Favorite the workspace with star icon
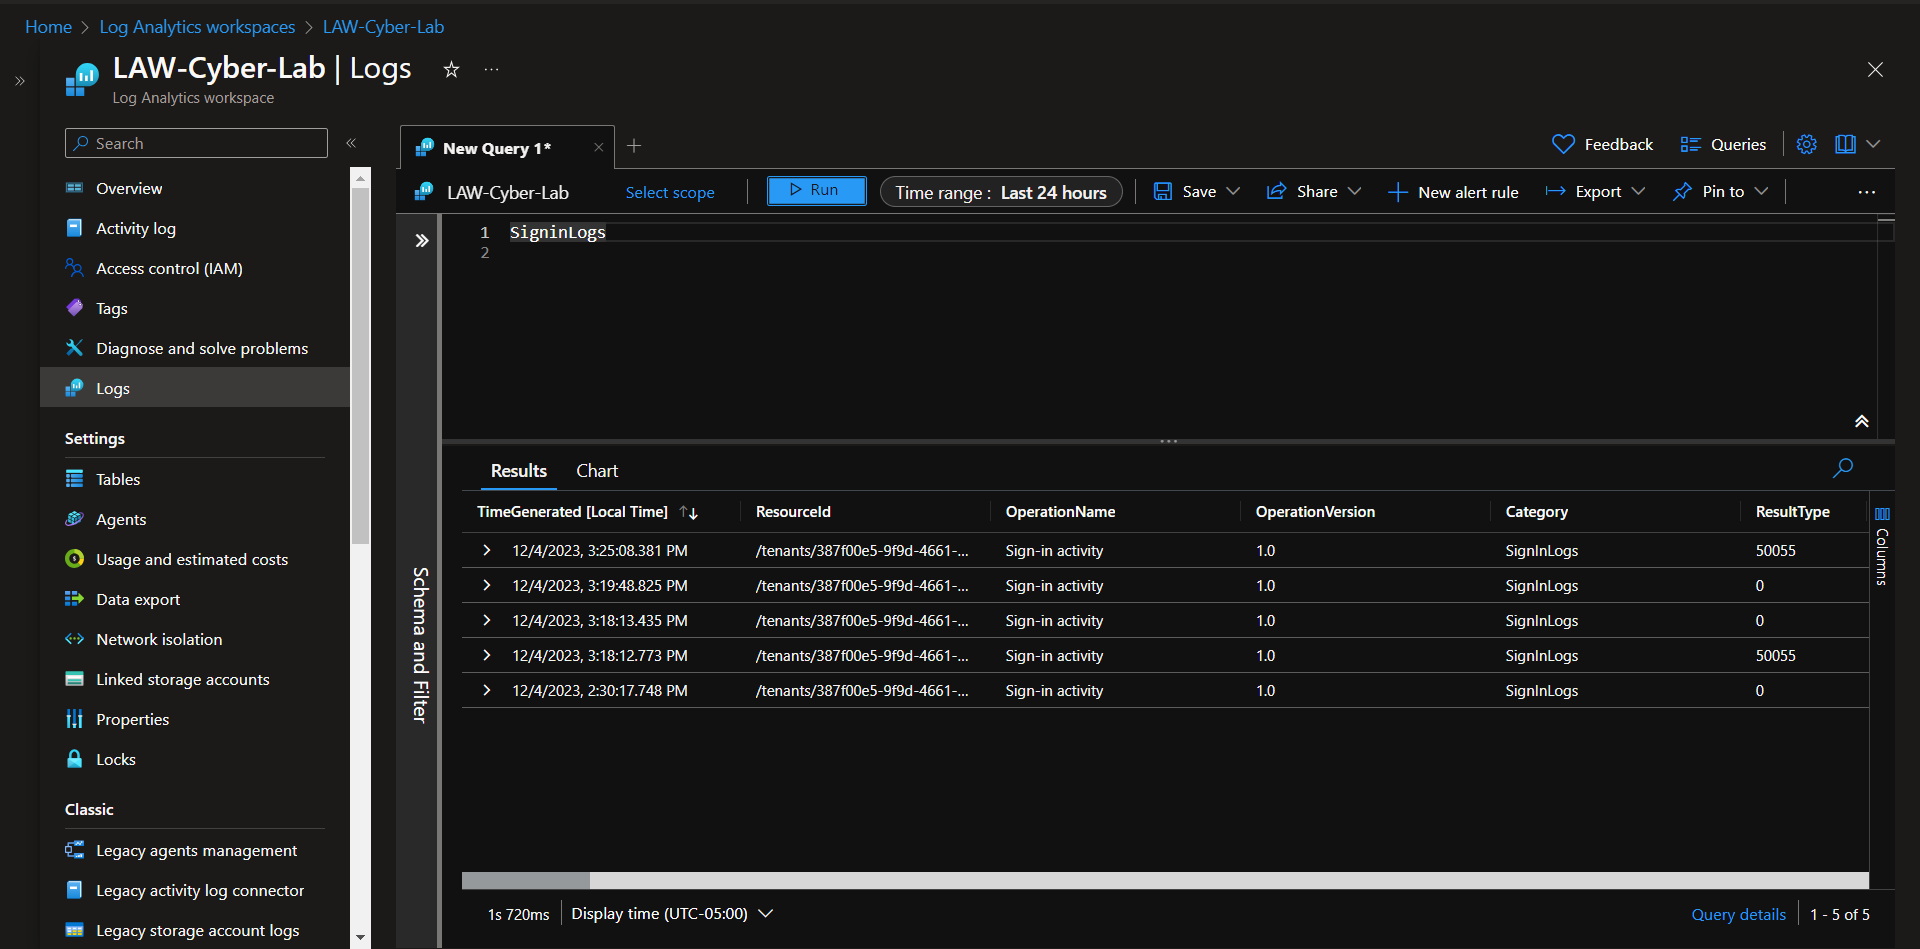Viewport: 1920px width, 949px height. tap(451, 69)
